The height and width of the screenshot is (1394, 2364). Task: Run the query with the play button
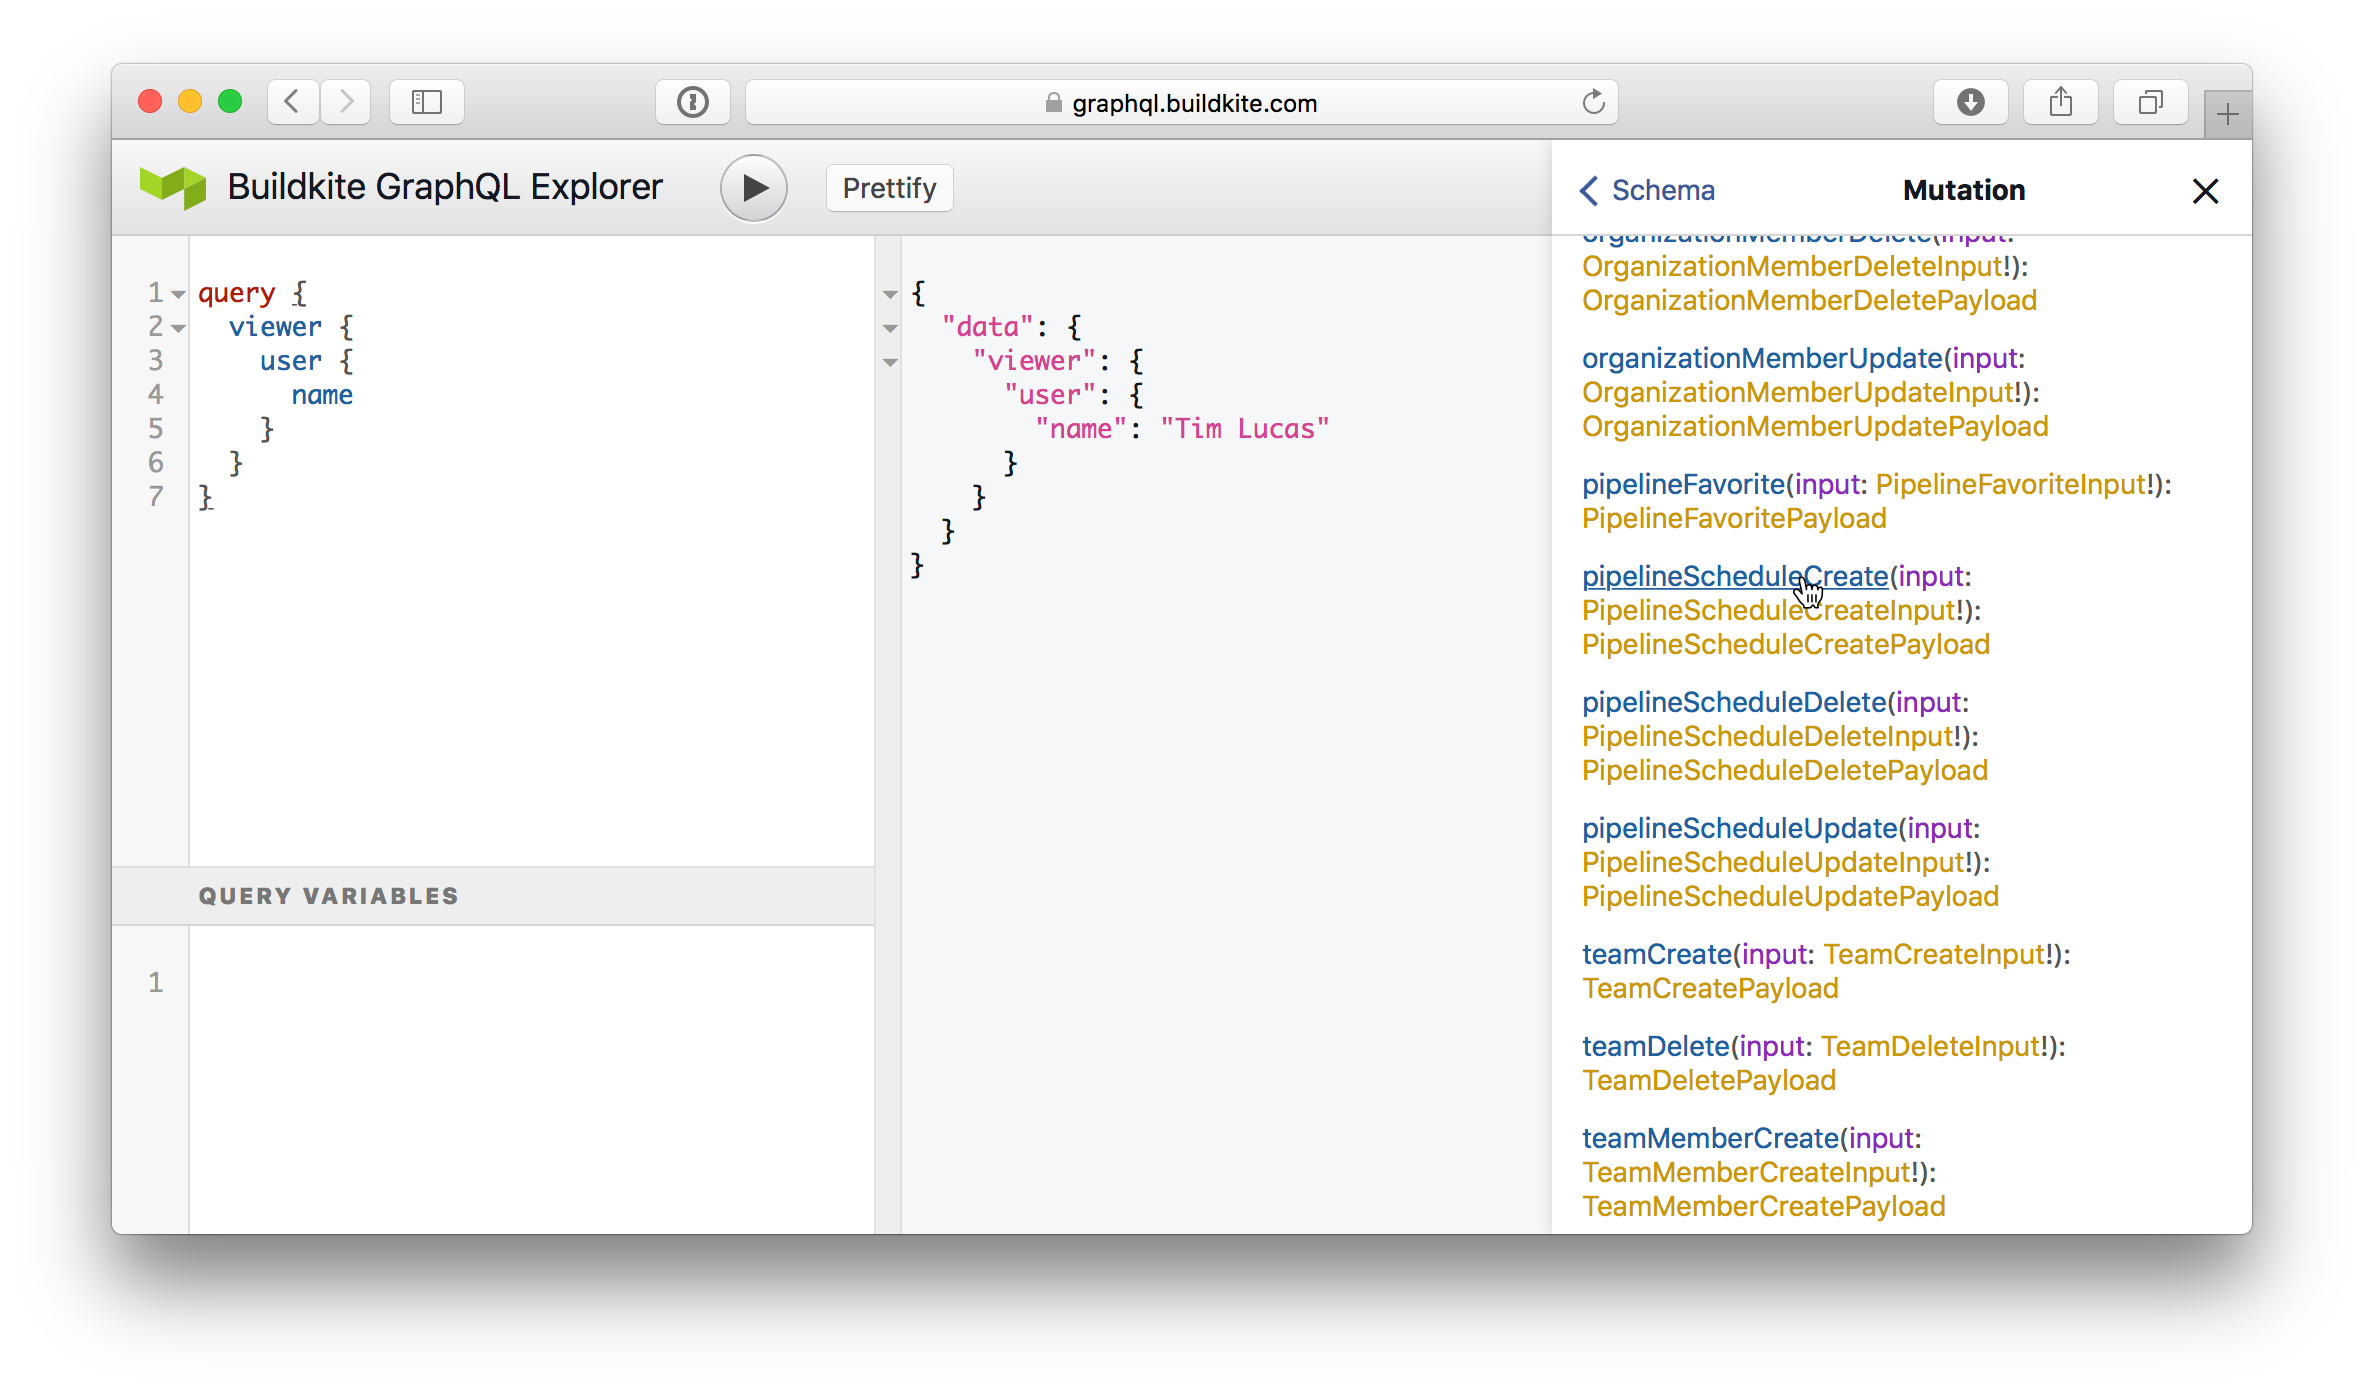754,188
